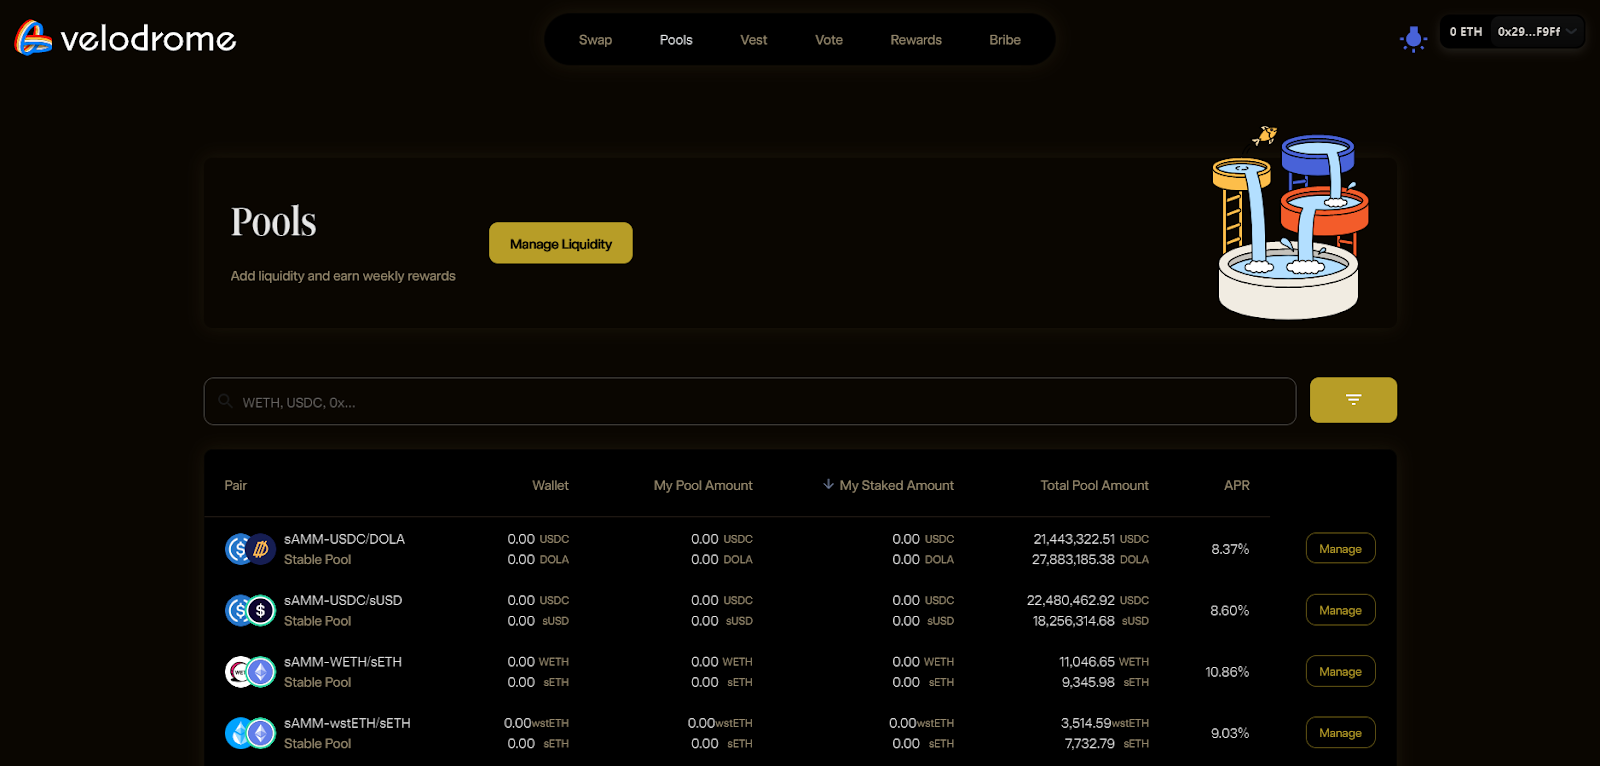
Task: Select the sAMM-USDC/sUSD pair name
Action: tap(343, 600)
